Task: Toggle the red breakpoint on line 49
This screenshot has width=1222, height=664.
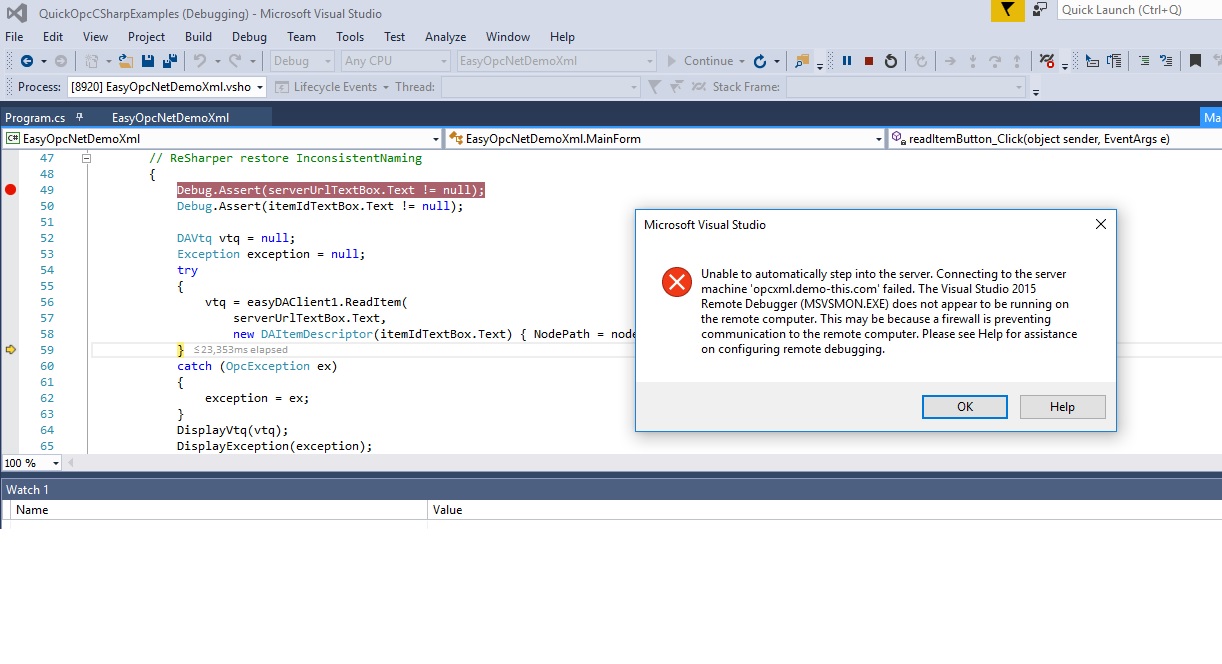Action: (x=11, y=190)
